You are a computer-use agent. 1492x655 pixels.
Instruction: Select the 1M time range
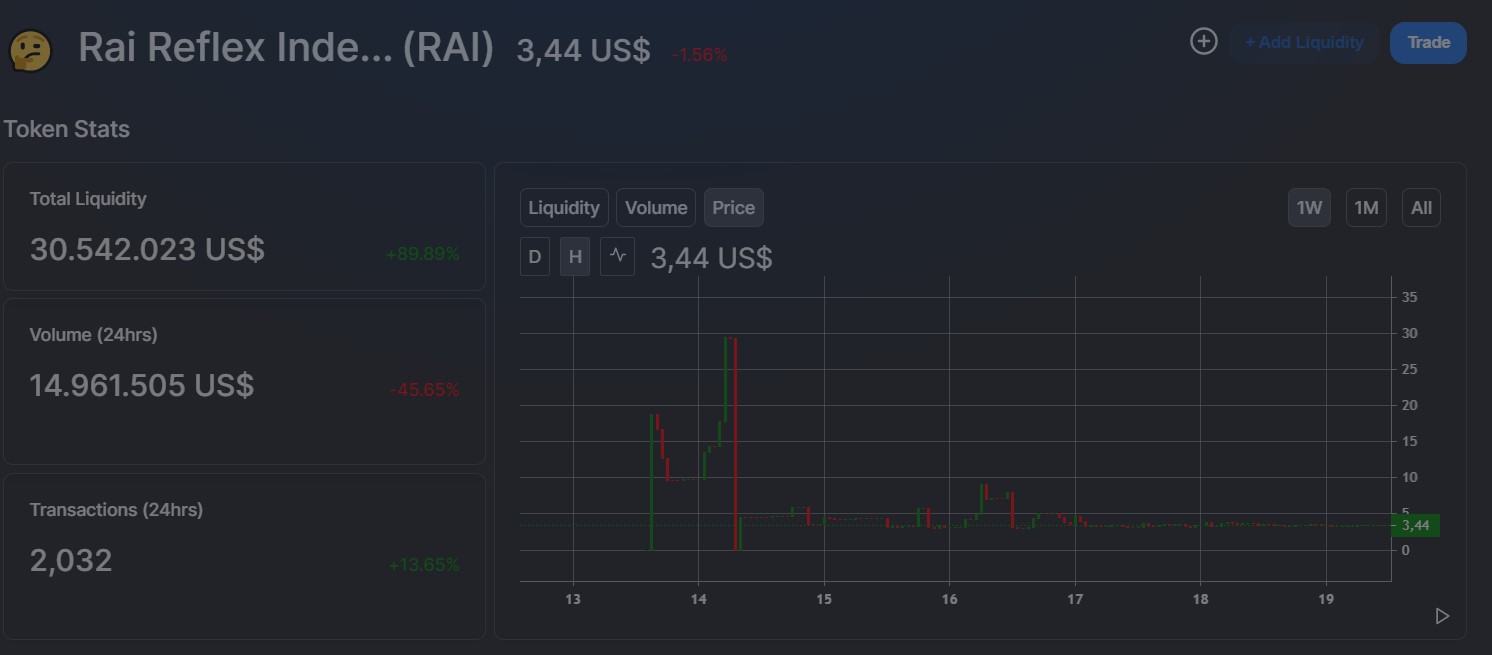tap(1366, 208)
